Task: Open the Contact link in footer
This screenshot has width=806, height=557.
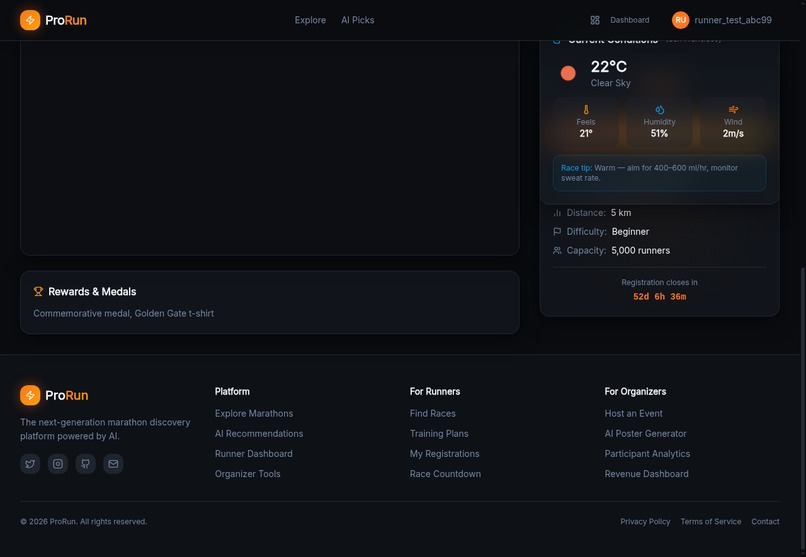Action: pyautogui.click(x=765, y=522)
